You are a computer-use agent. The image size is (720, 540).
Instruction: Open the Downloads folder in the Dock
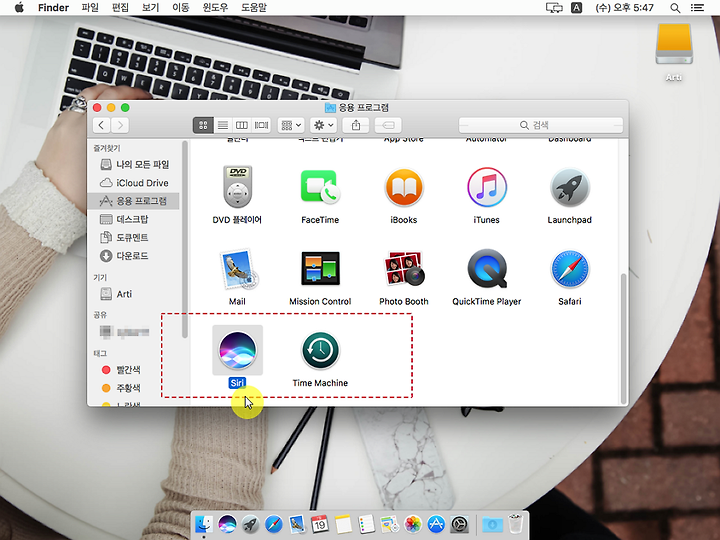pyautogui.click(x=492, y=524)
